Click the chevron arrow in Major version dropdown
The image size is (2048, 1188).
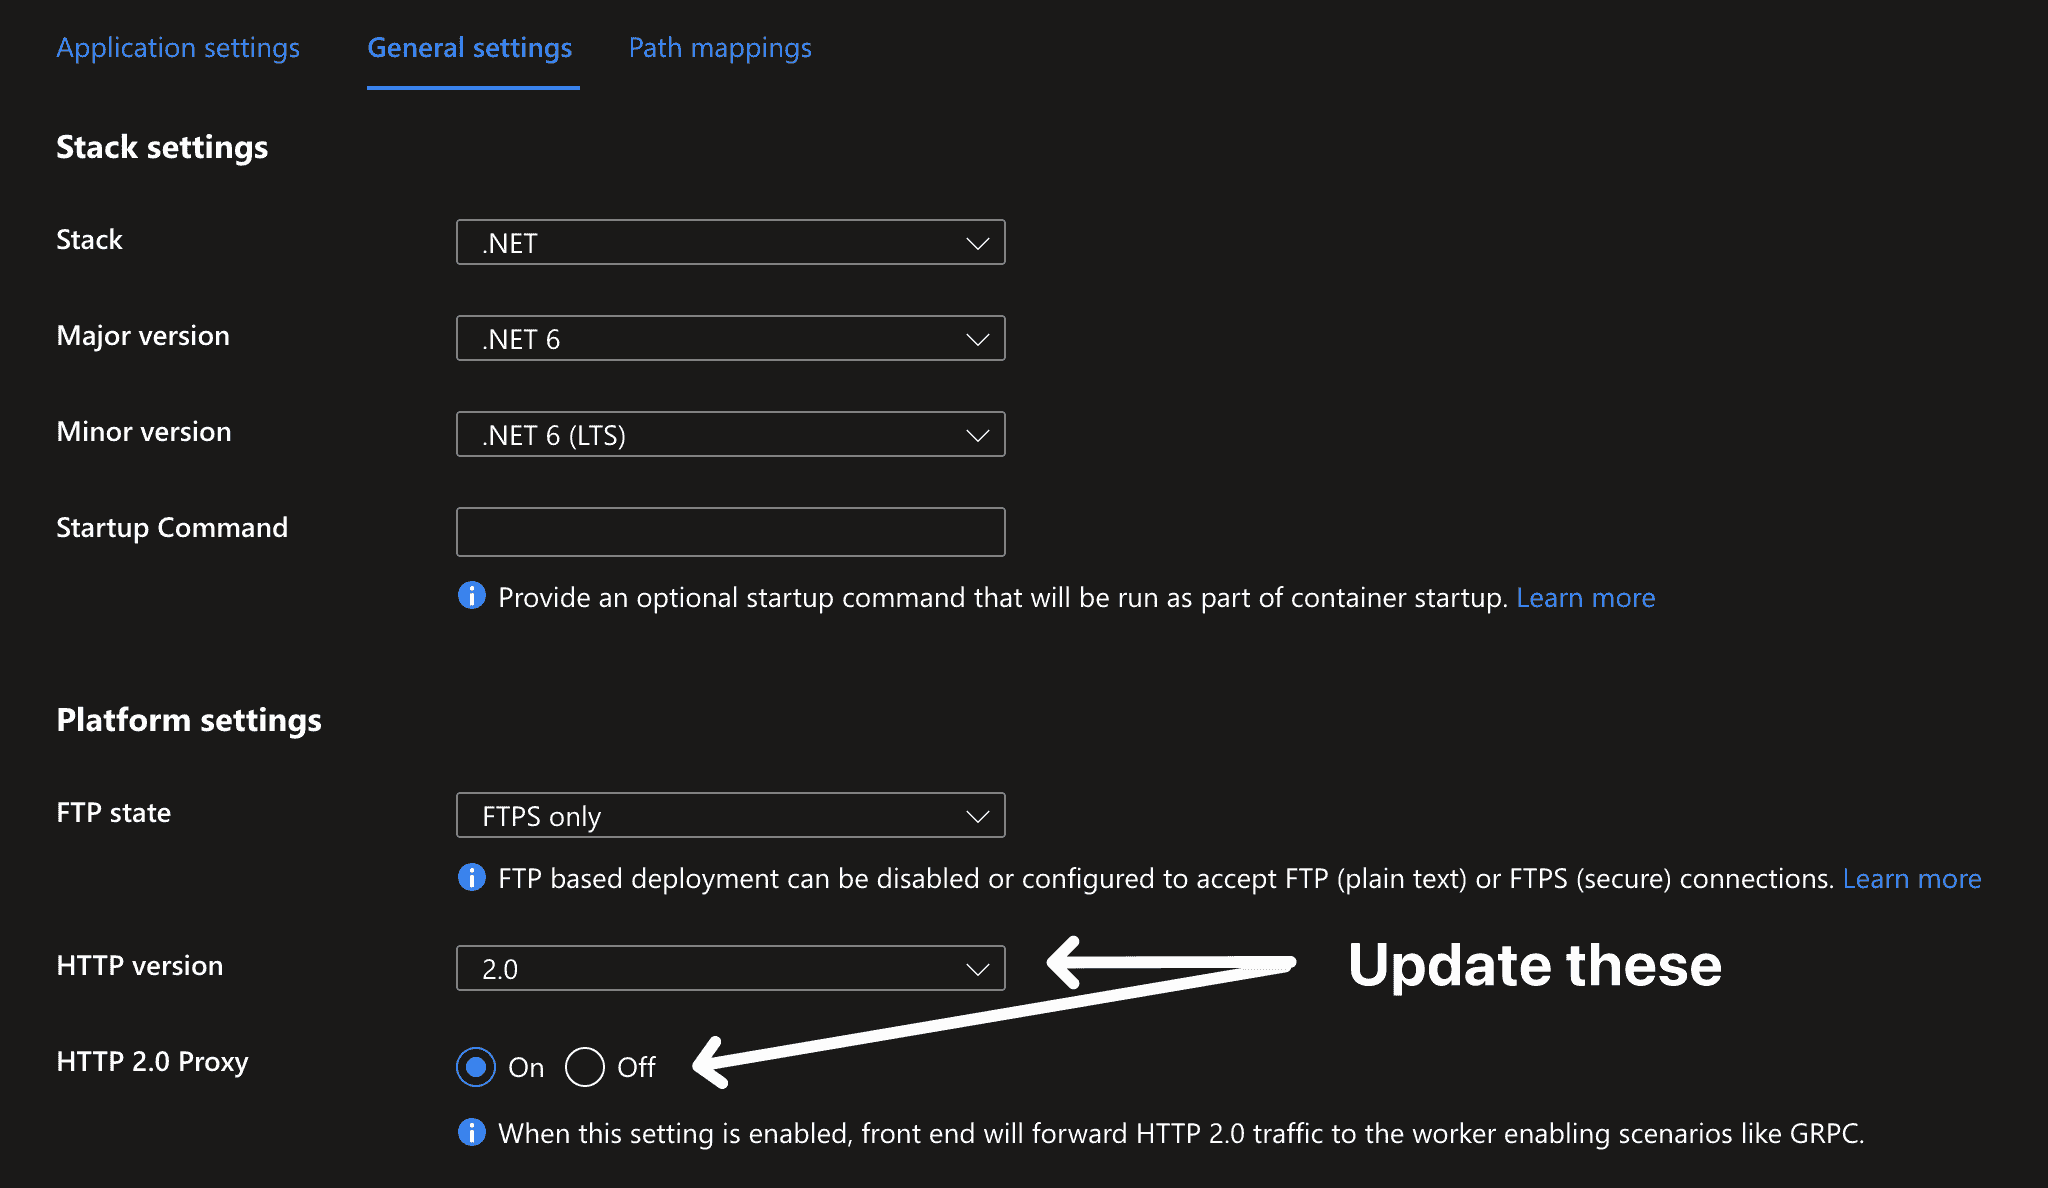pos(977,340)
